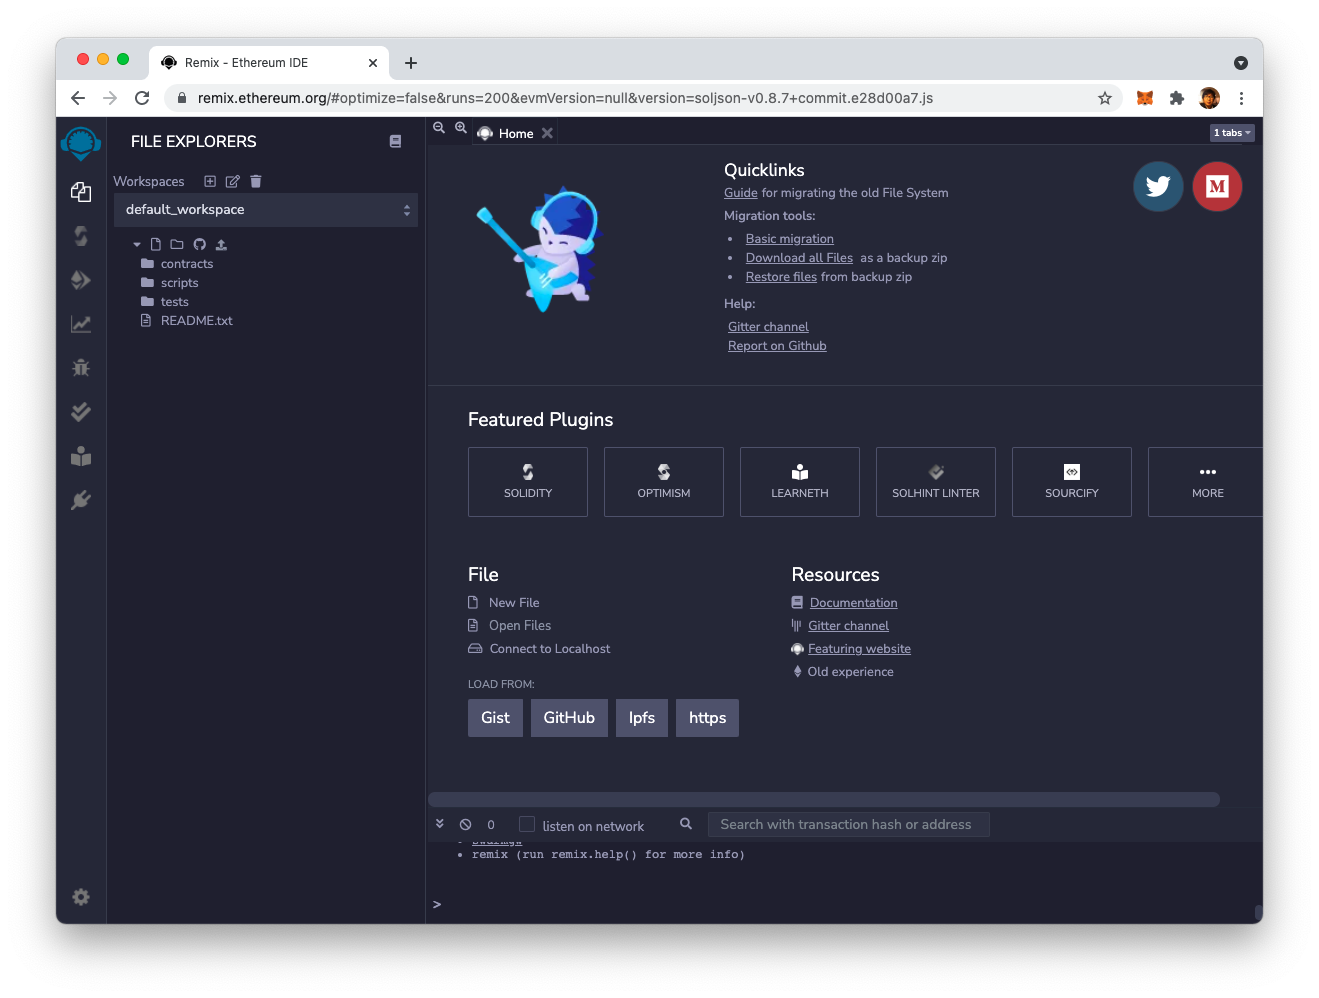Open Deploy & run transactions sidebar icon
The image size is (1319, 998).
[x=81, y=280]
